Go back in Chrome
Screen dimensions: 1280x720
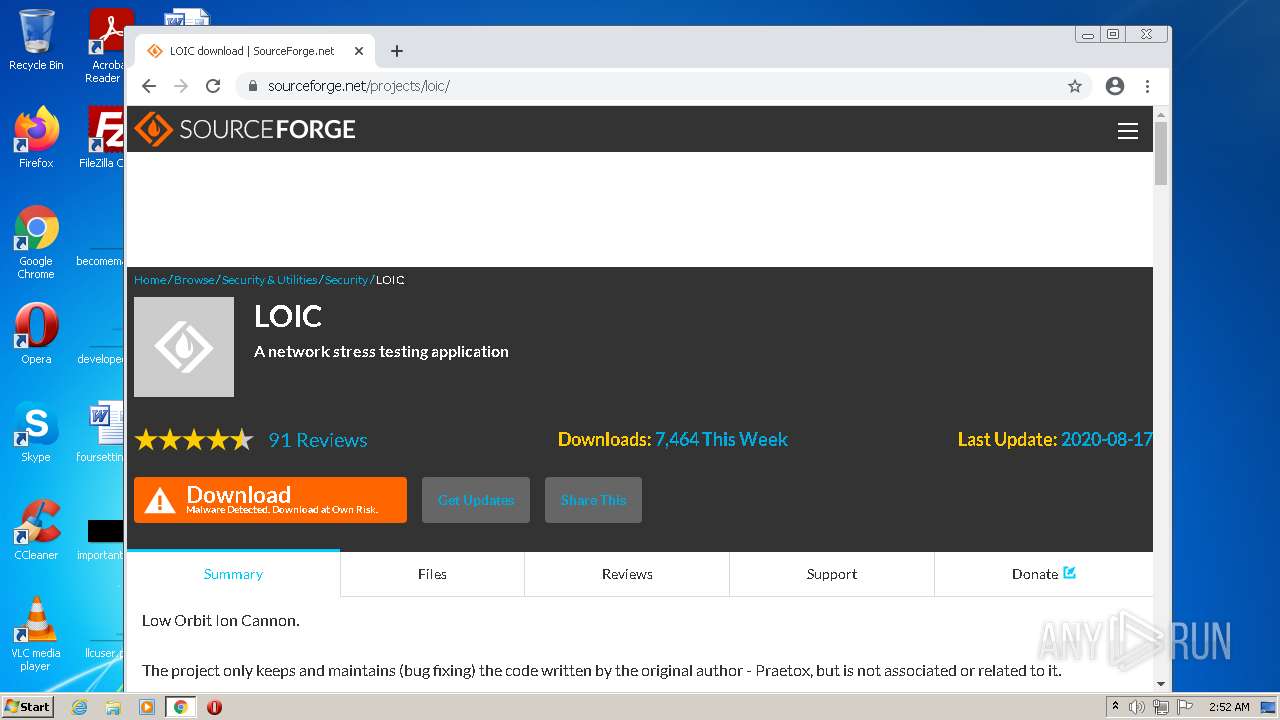[149, 86]
